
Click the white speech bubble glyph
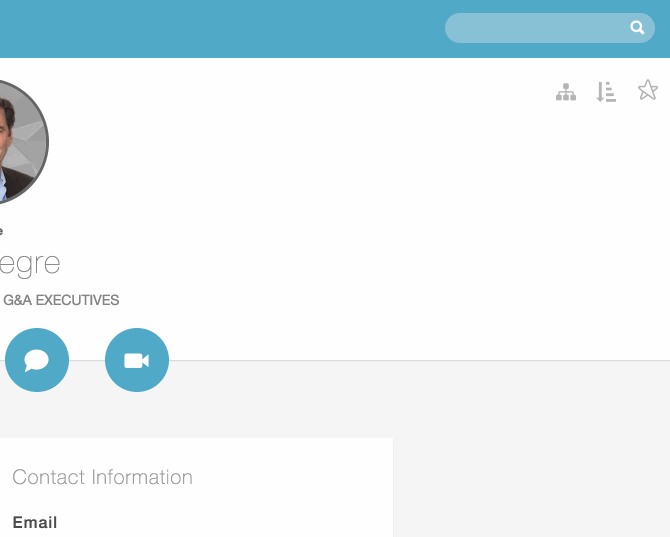[37, 360]
